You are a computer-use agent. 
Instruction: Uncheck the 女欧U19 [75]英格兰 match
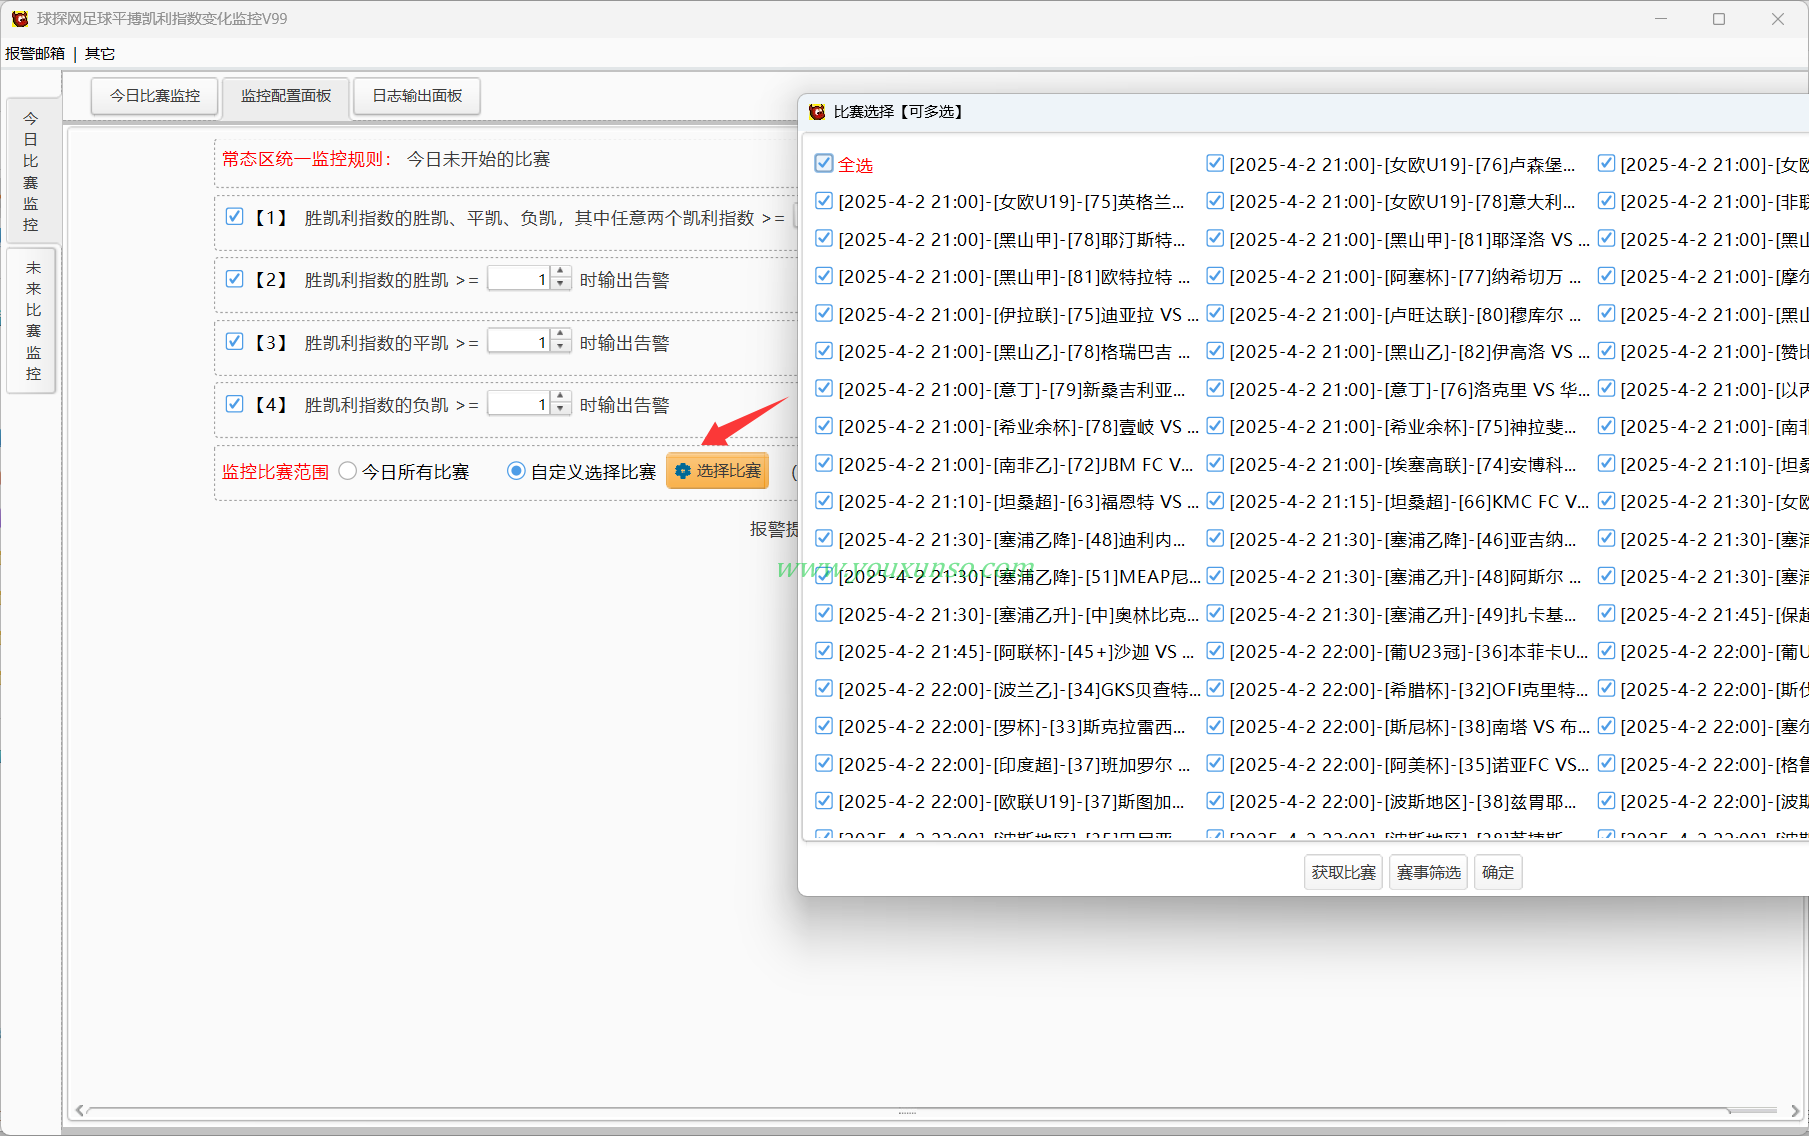click(x=824, y=201)
